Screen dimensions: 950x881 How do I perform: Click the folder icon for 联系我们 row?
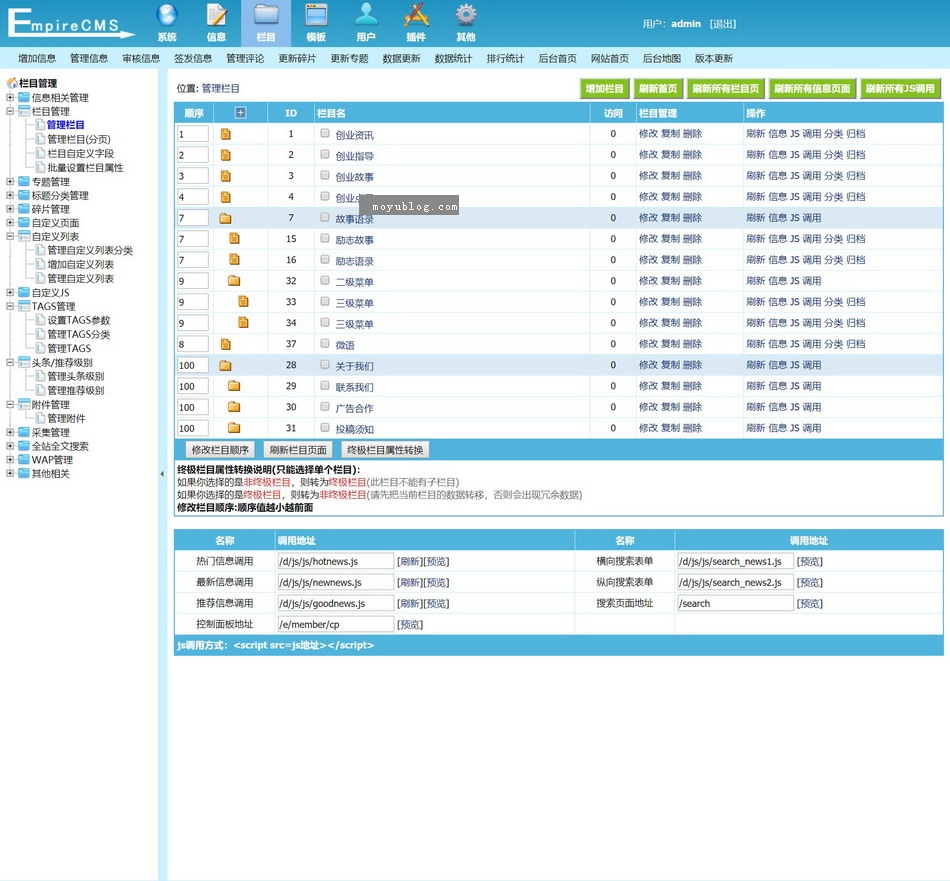tap(234, 386)
